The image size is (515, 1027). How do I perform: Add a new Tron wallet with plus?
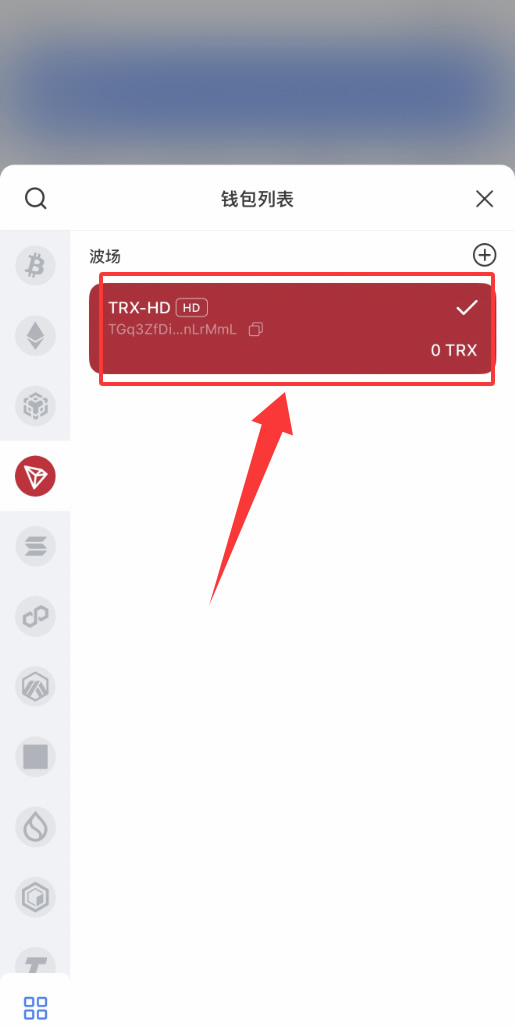[485, 255]
